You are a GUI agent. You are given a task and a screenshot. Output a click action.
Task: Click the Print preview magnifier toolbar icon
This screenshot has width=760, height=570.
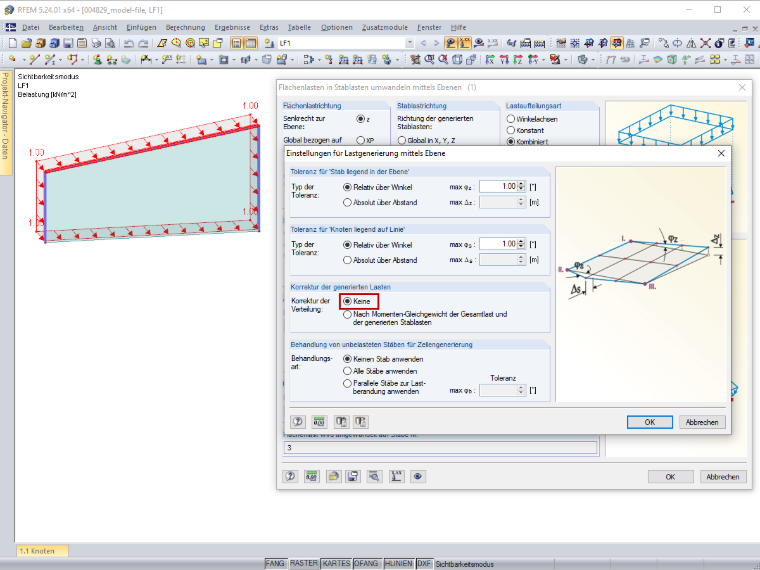point(110,43)
